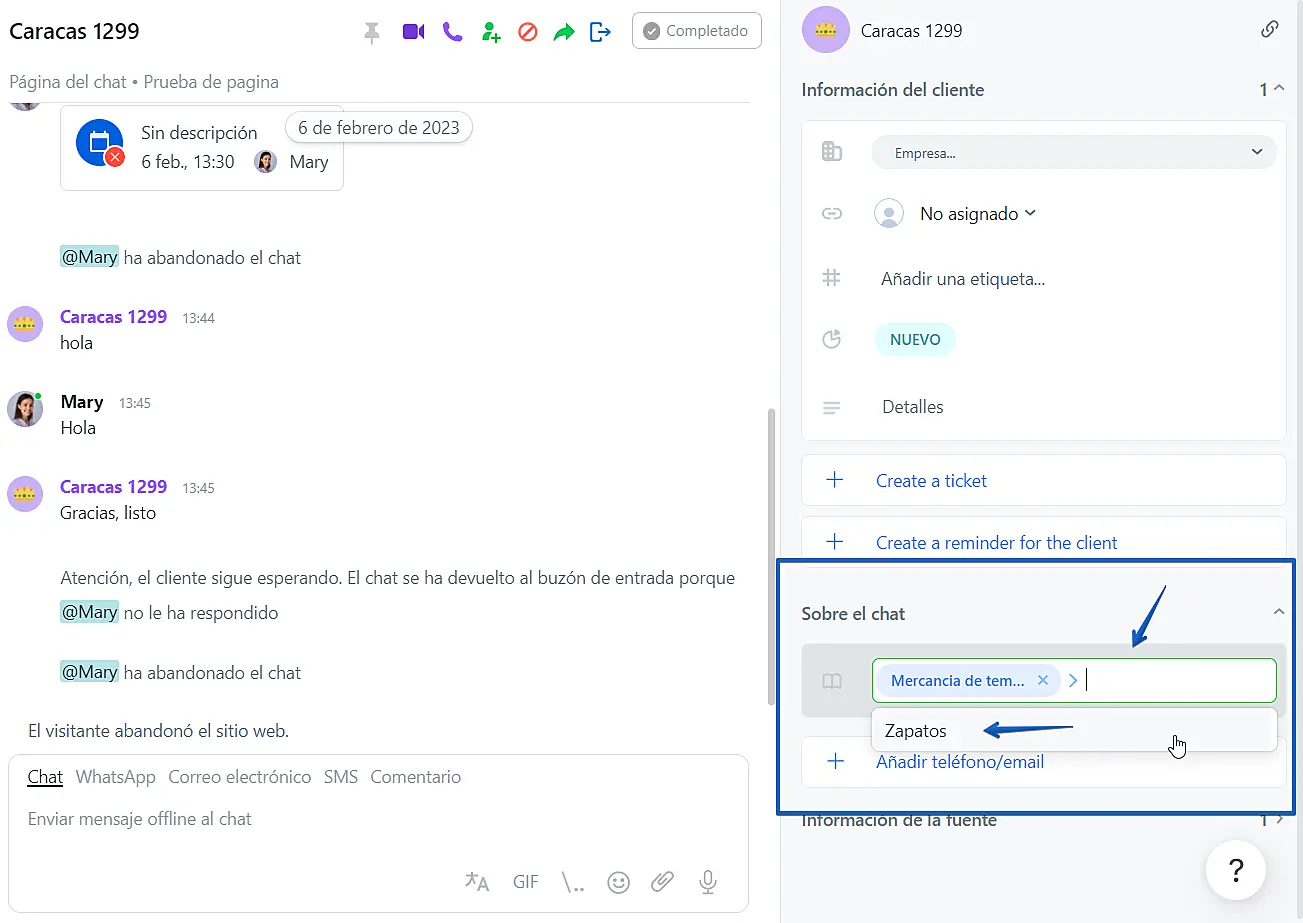Remove the Mercancia de tem... chip
The image size is (1303, 923).
pyautogui.click(x=1043, y=680)
